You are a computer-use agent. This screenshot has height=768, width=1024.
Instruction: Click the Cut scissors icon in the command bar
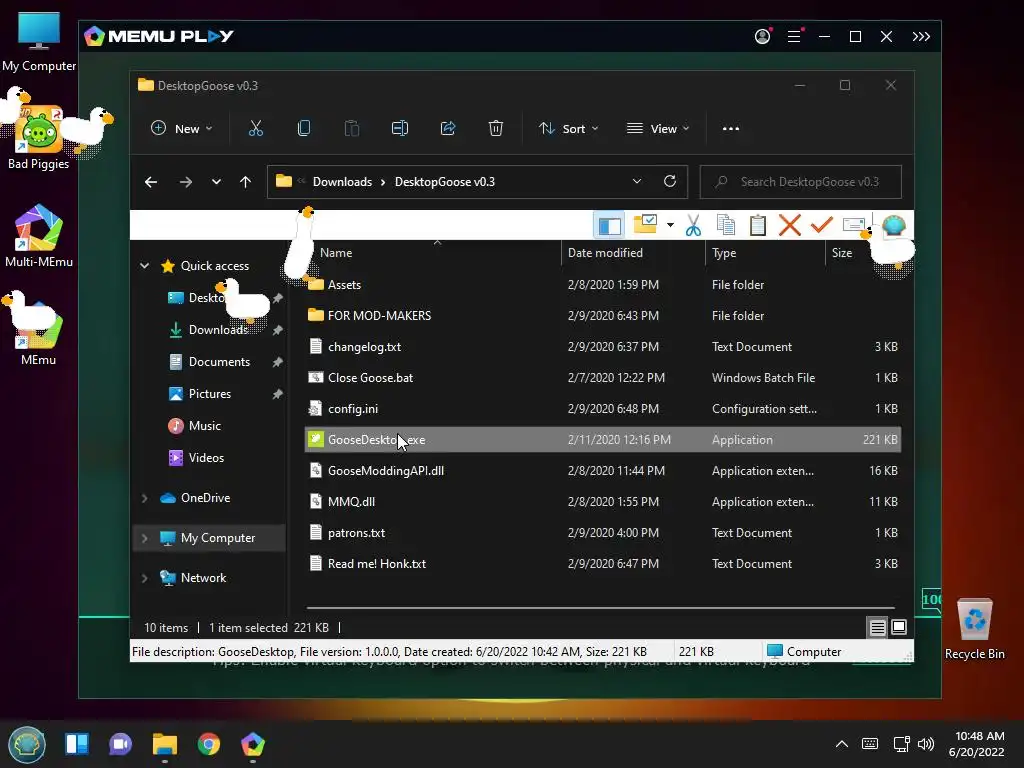pos(255,129)
